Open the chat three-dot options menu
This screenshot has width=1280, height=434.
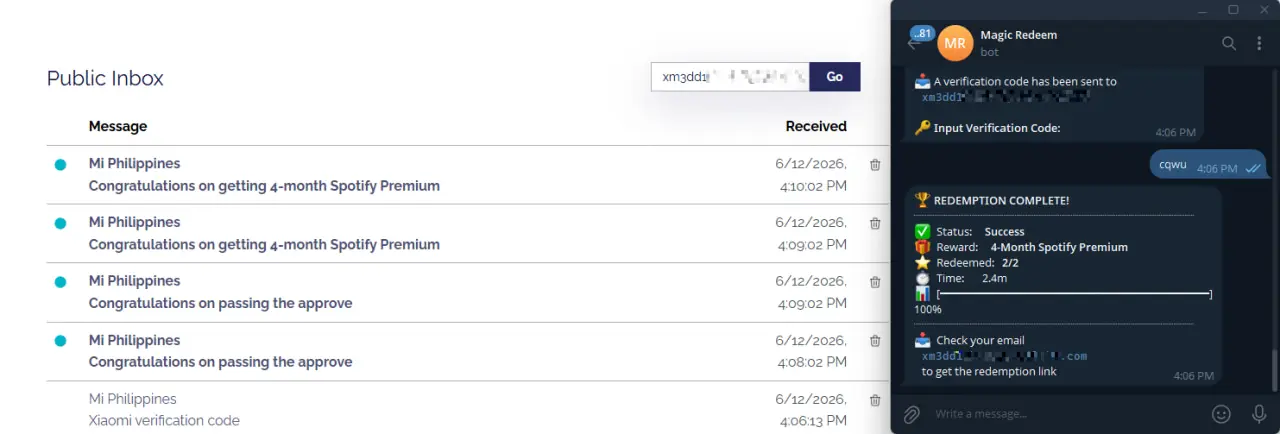[x=1259, y=43]
